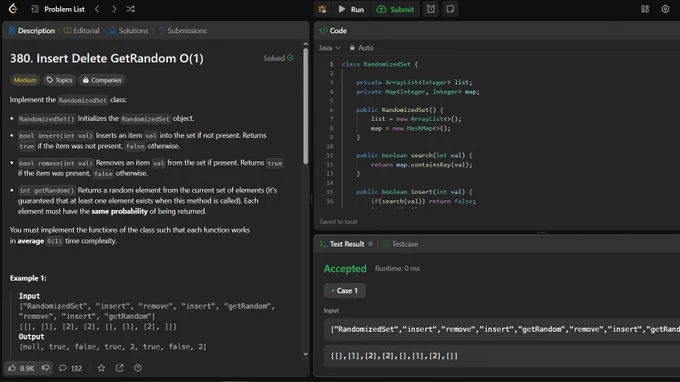The image size is (680, 382).
Task: Click the operations input field
Action: [502, 329]
